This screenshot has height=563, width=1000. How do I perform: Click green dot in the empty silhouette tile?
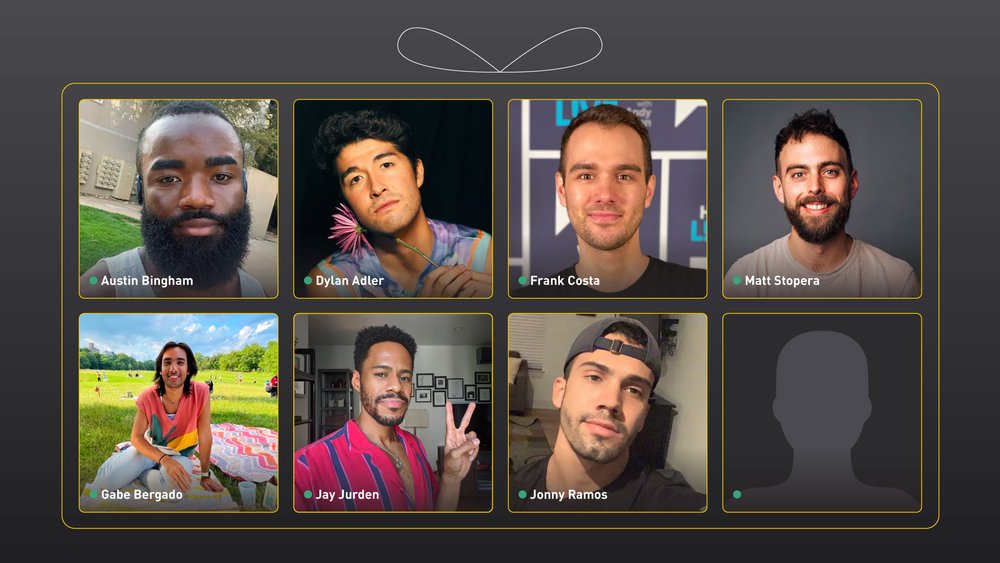pyautogui.click(x=737, y=495)
